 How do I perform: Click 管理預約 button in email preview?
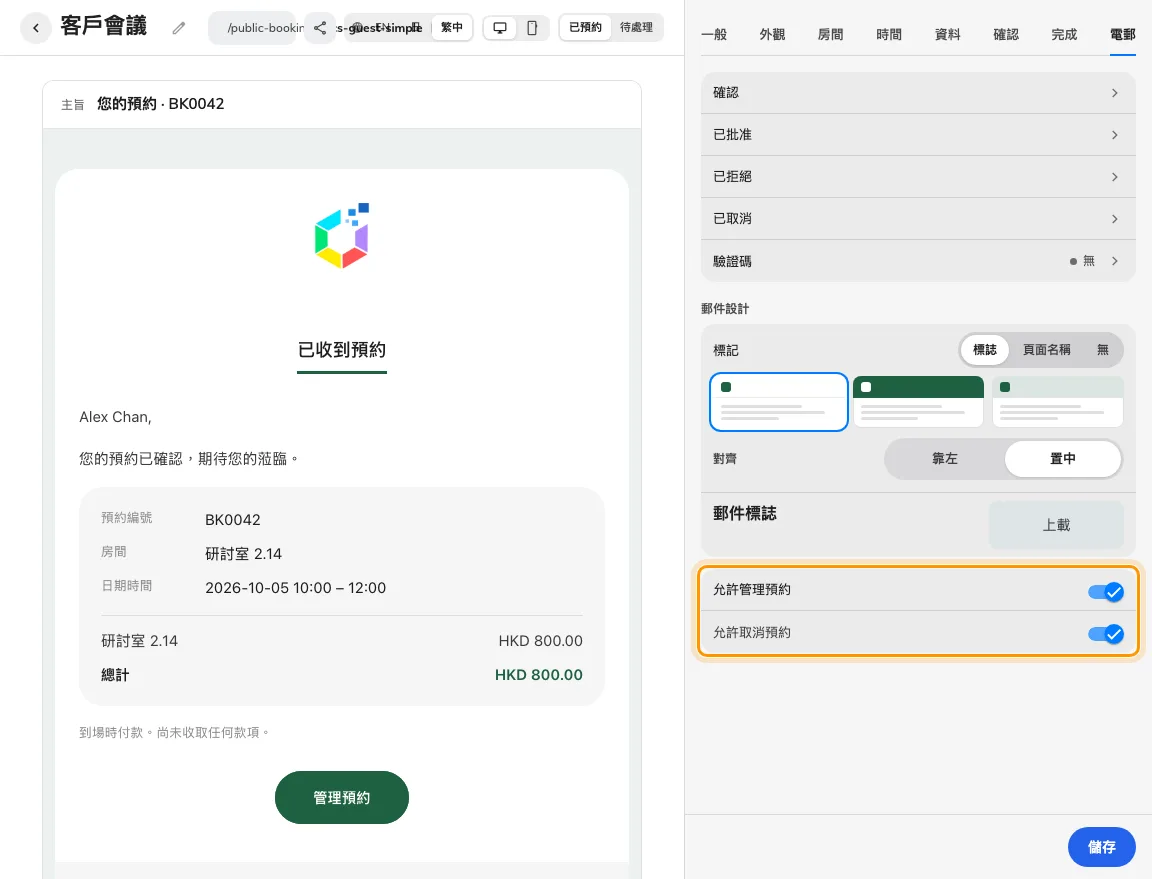pyautogui.click(x=342, y=797)
